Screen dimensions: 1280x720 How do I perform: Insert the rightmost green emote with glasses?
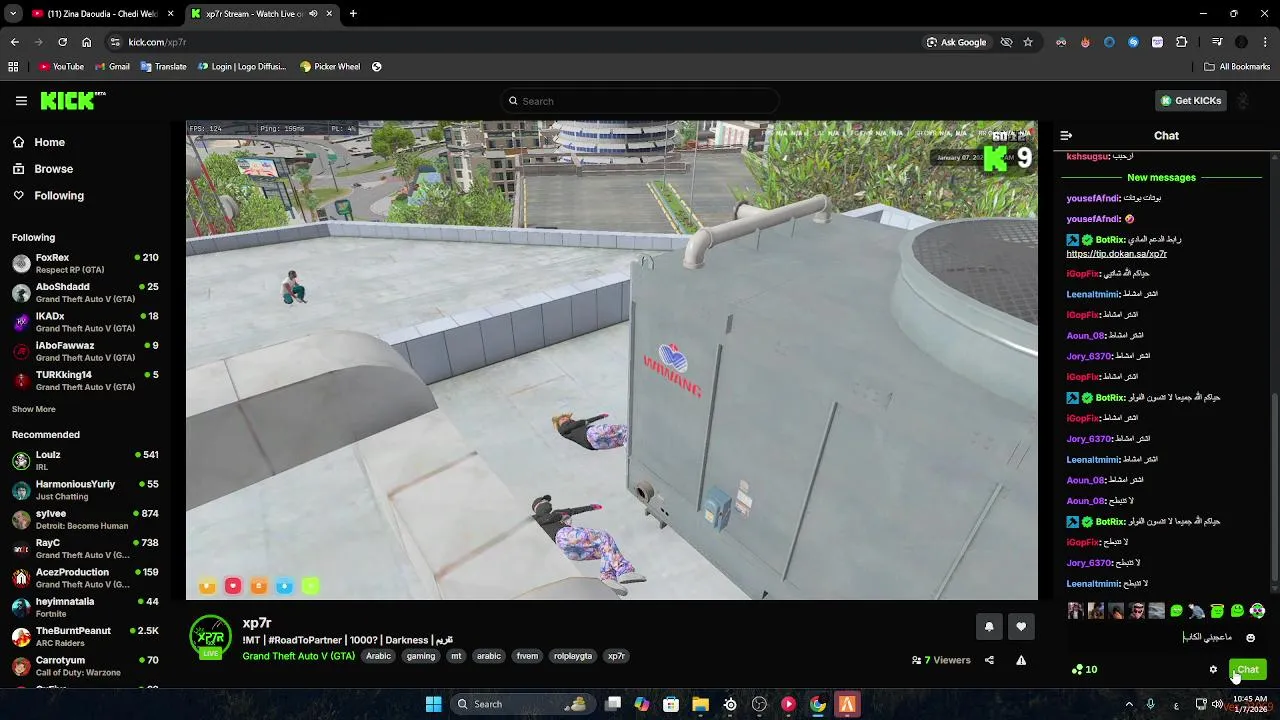(1257, 611)
